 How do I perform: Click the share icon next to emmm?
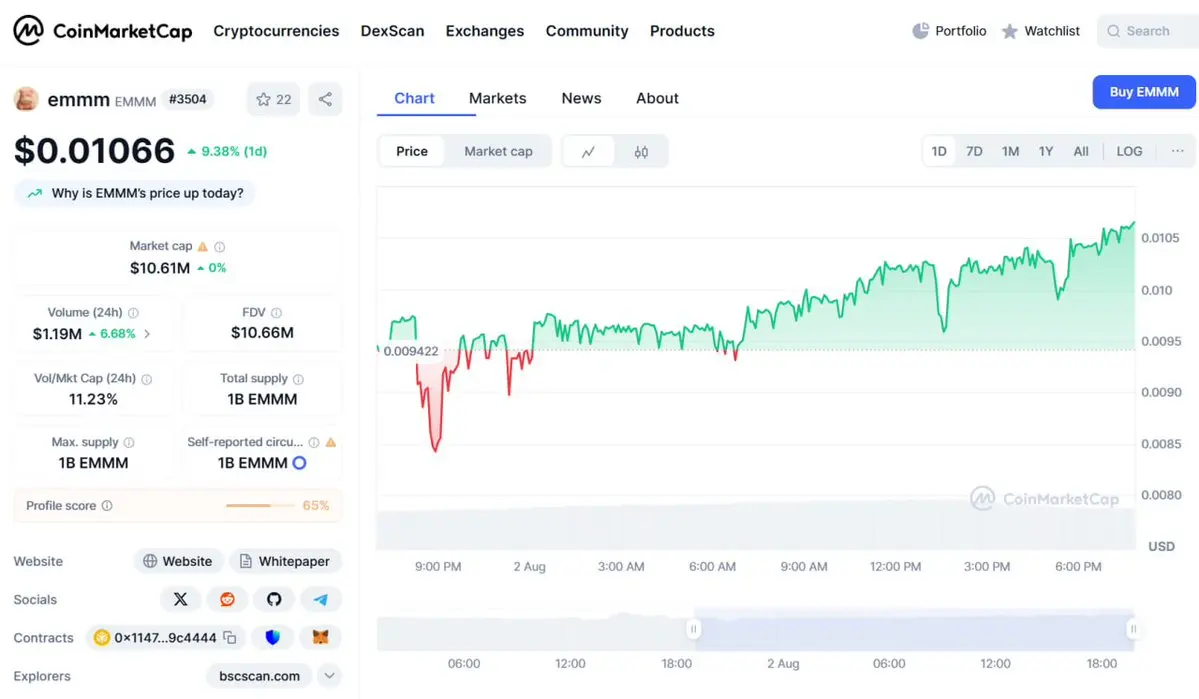[x=325, y=99]
